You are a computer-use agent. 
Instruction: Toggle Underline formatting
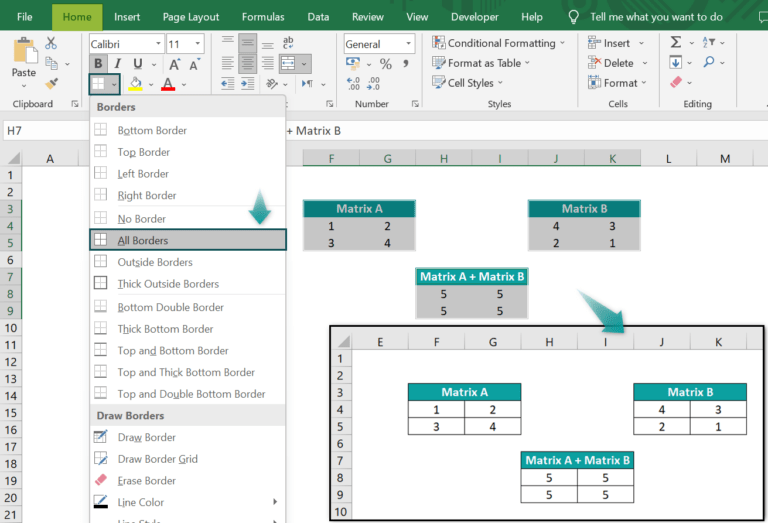[138, 64]
